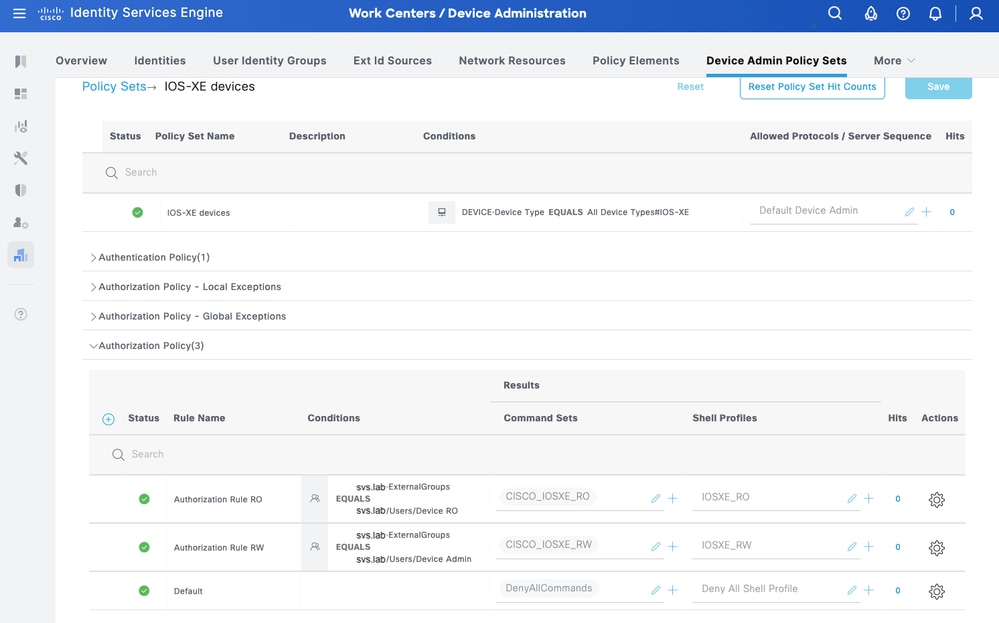
Task: Open the hamburger navigation menu
Action: click(x=19, y=14)
